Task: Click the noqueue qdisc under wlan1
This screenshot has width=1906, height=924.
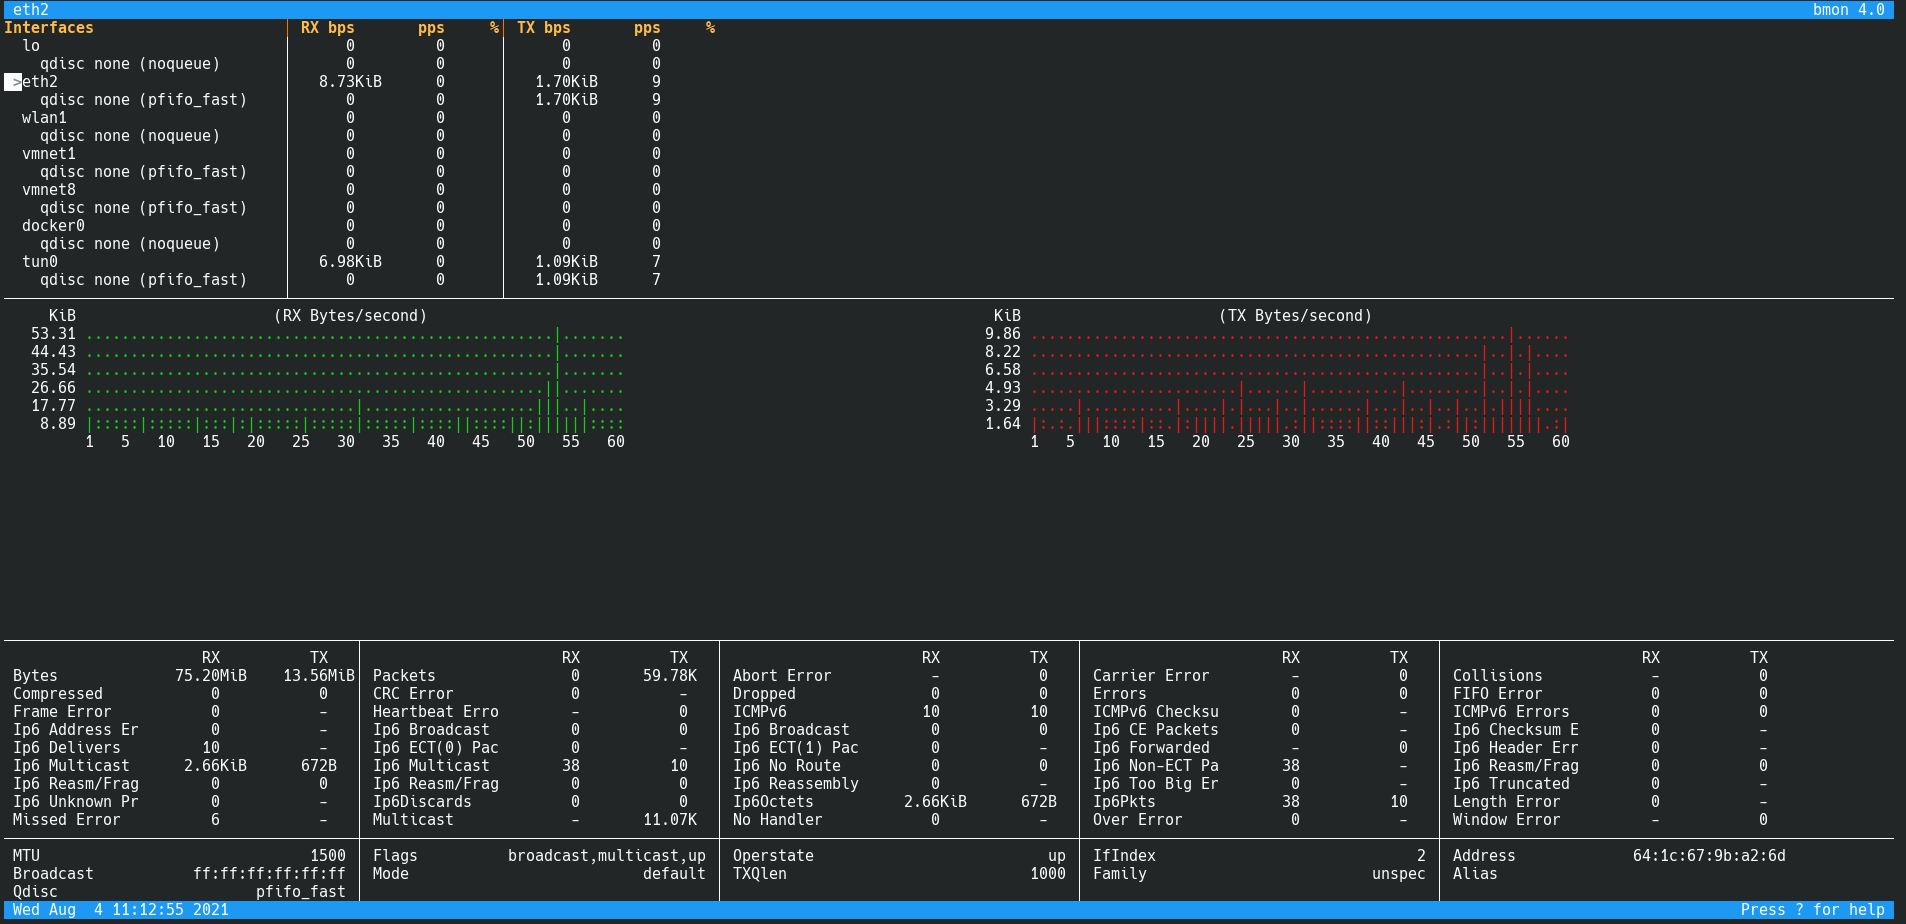Action: (129, 136)
